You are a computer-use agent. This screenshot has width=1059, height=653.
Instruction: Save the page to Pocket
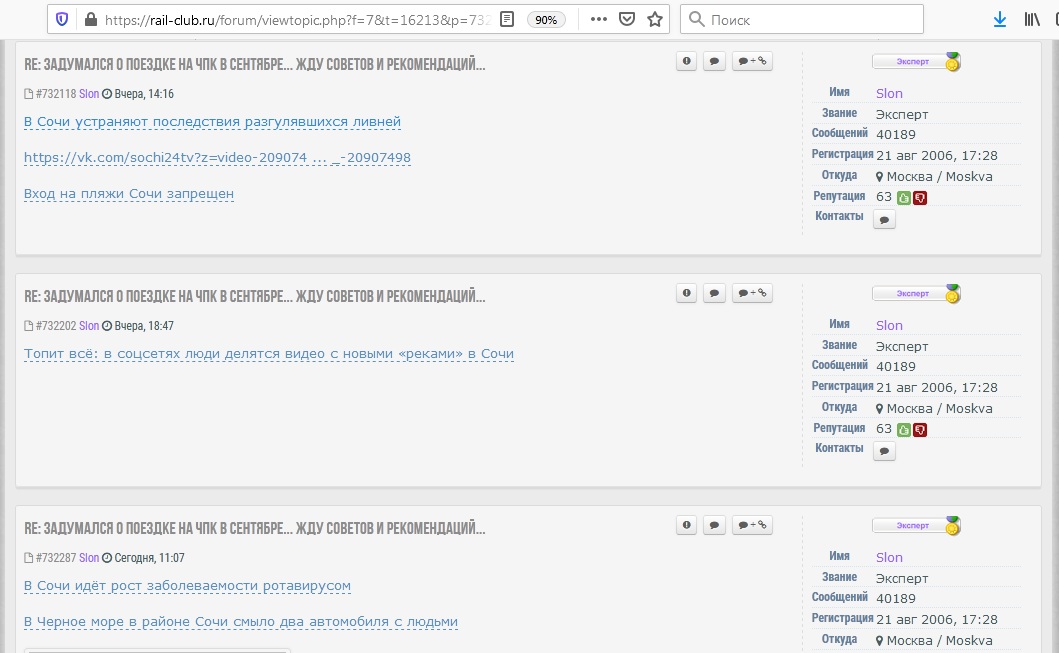pyautogui.click(x=626, y=19)
